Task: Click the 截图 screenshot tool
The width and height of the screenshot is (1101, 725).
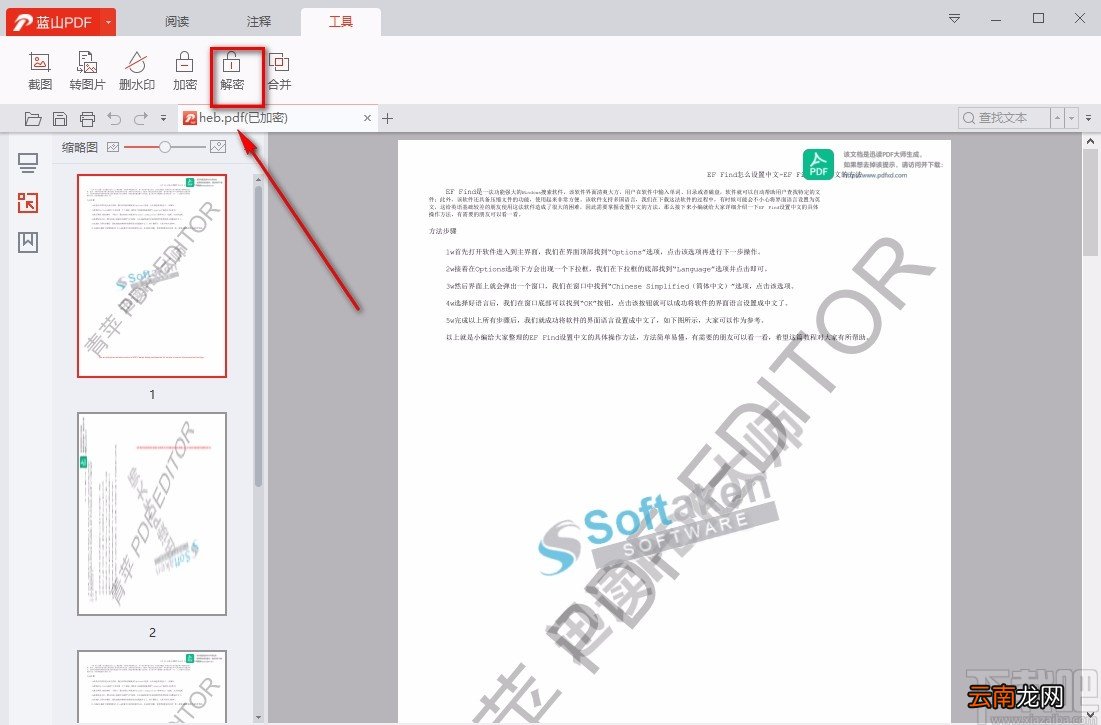Action: [40, 72]
